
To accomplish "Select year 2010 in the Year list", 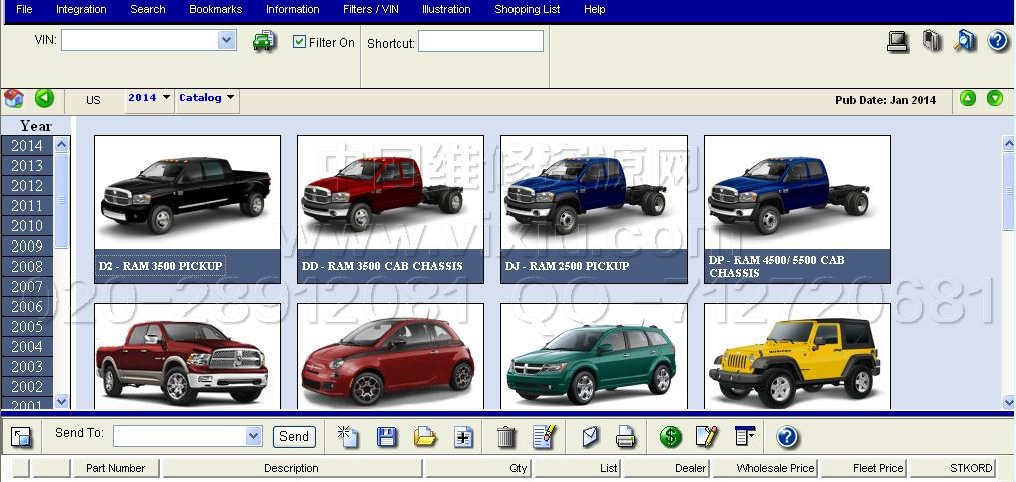I will click(27, 226).
